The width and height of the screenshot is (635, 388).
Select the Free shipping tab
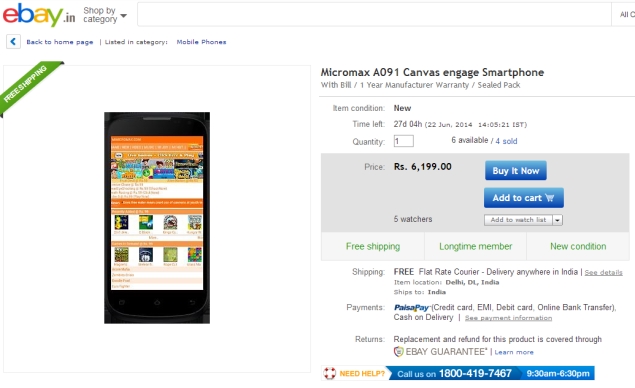point(373,246)
